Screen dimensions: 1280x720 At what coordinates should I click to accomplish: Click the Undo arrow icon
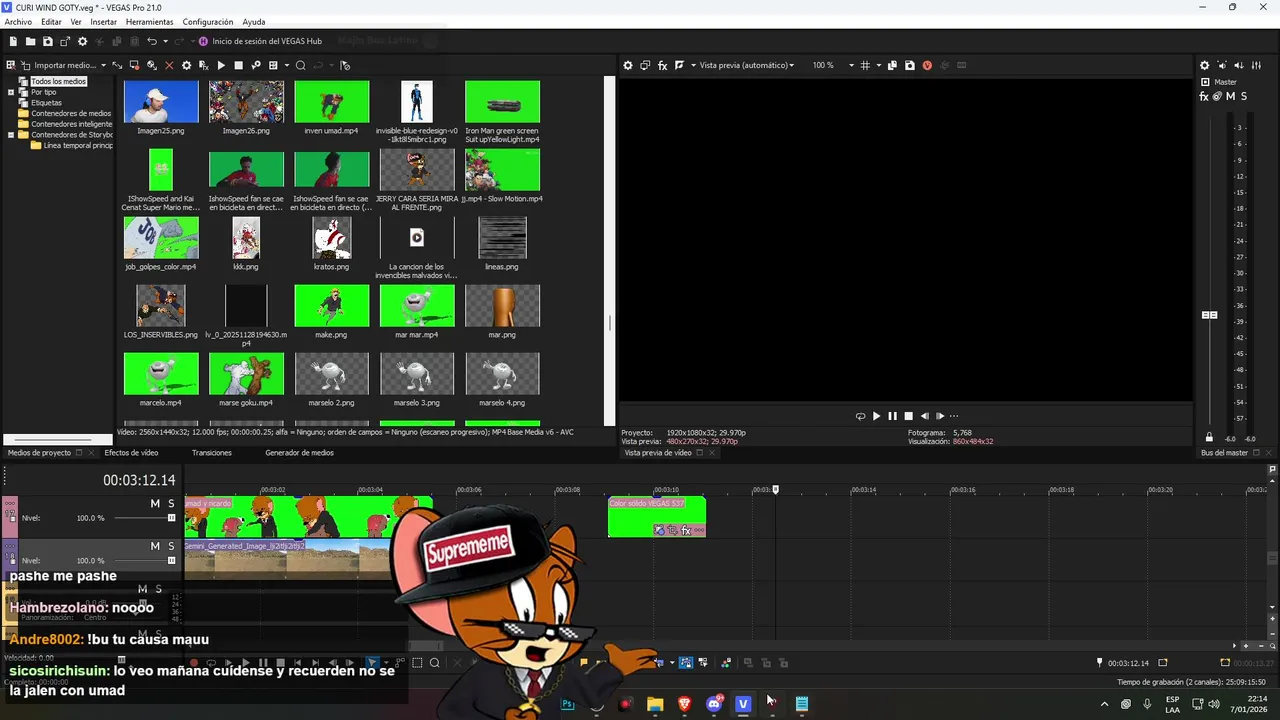pyautogui.click(x=152, y=42)
